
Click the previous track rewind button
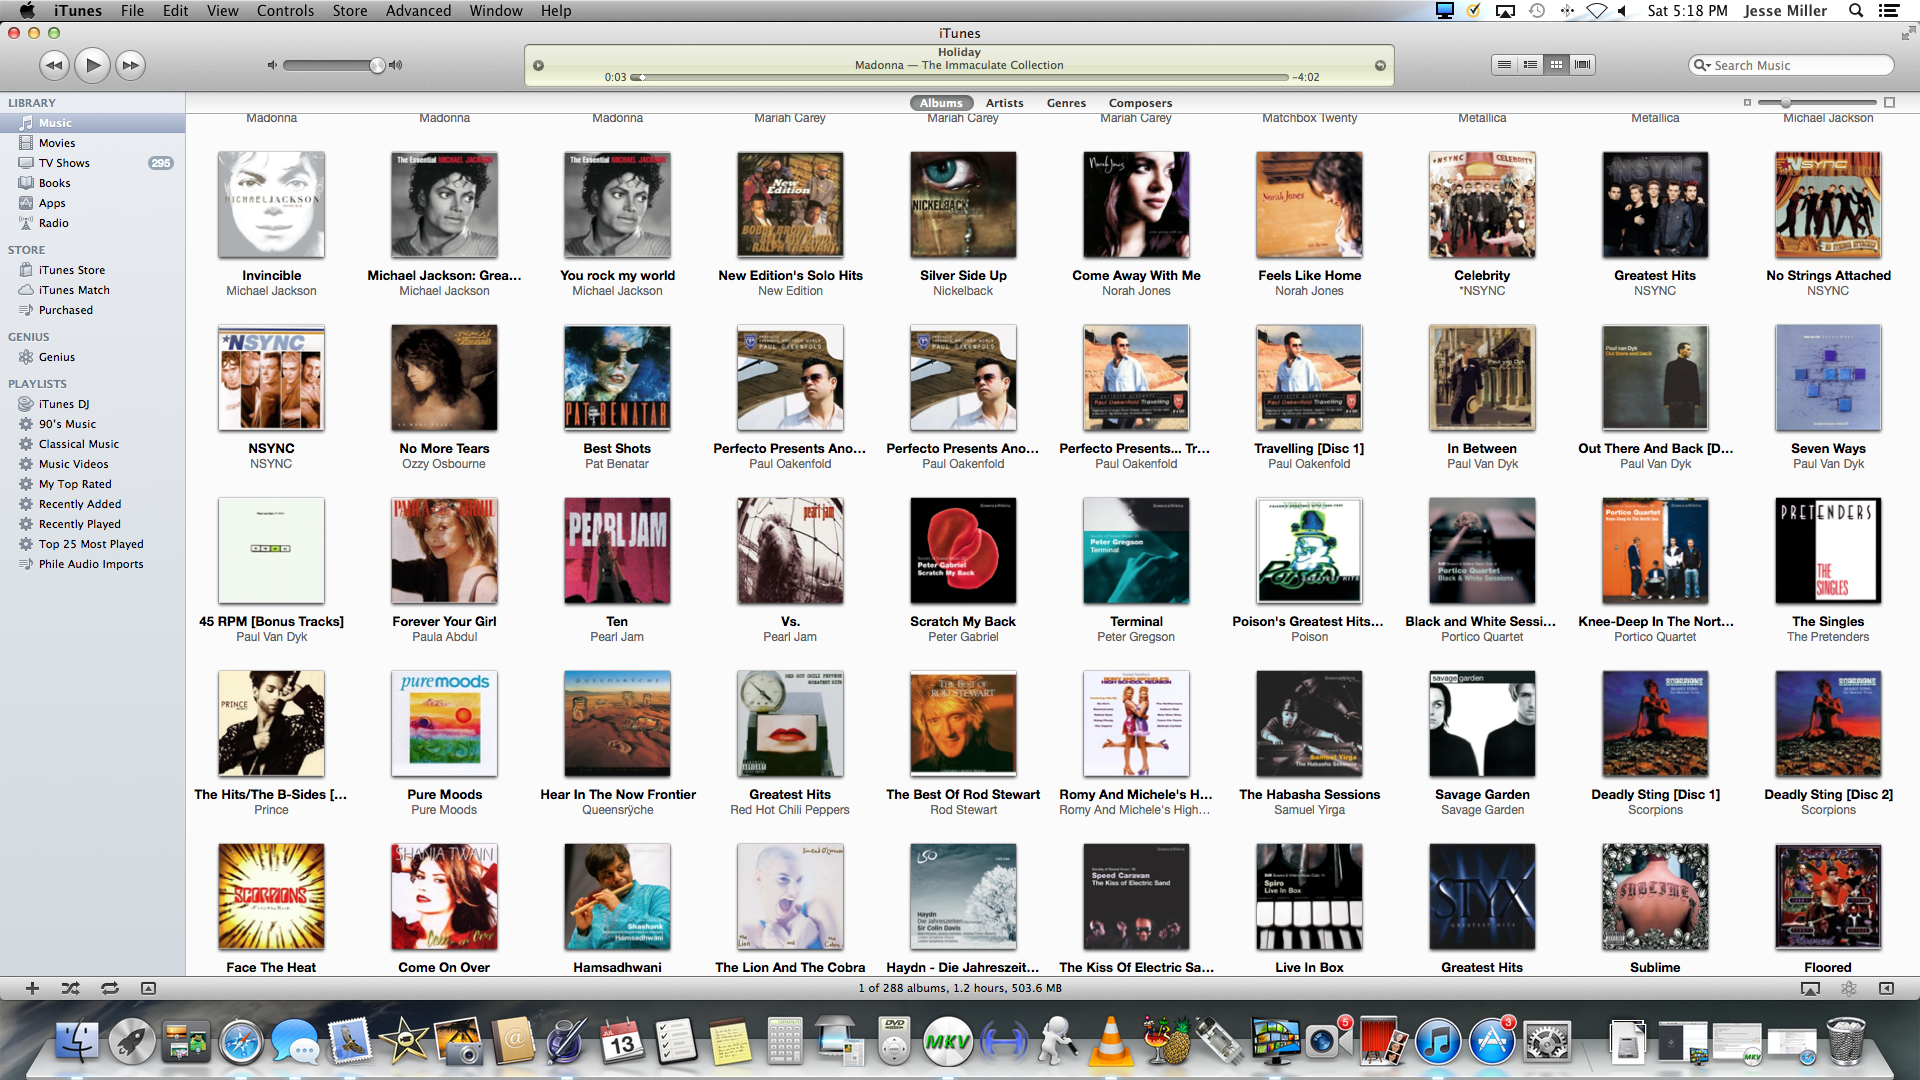click(54, 65)
